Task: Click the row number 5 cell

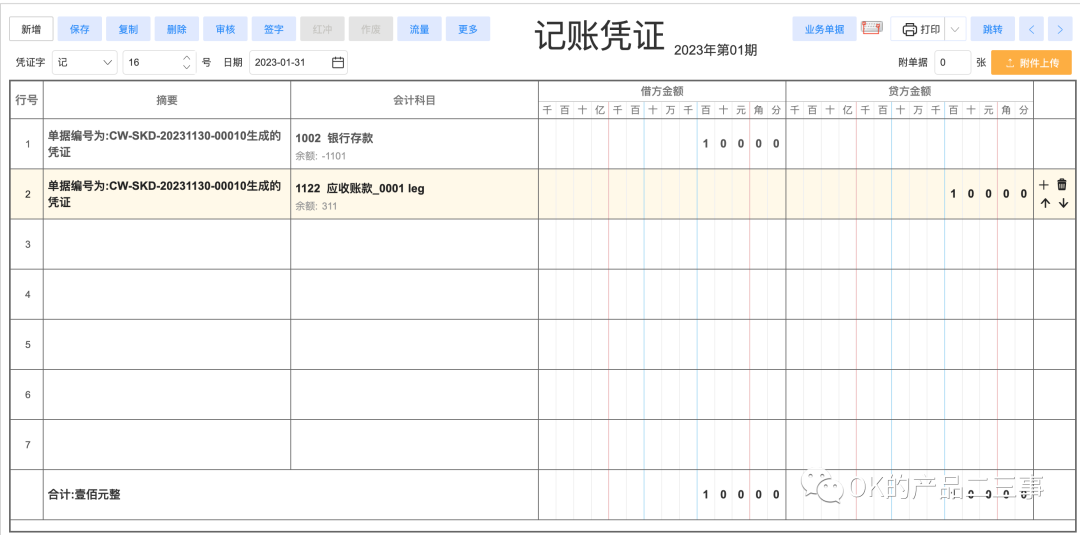Action: (27, 344)
